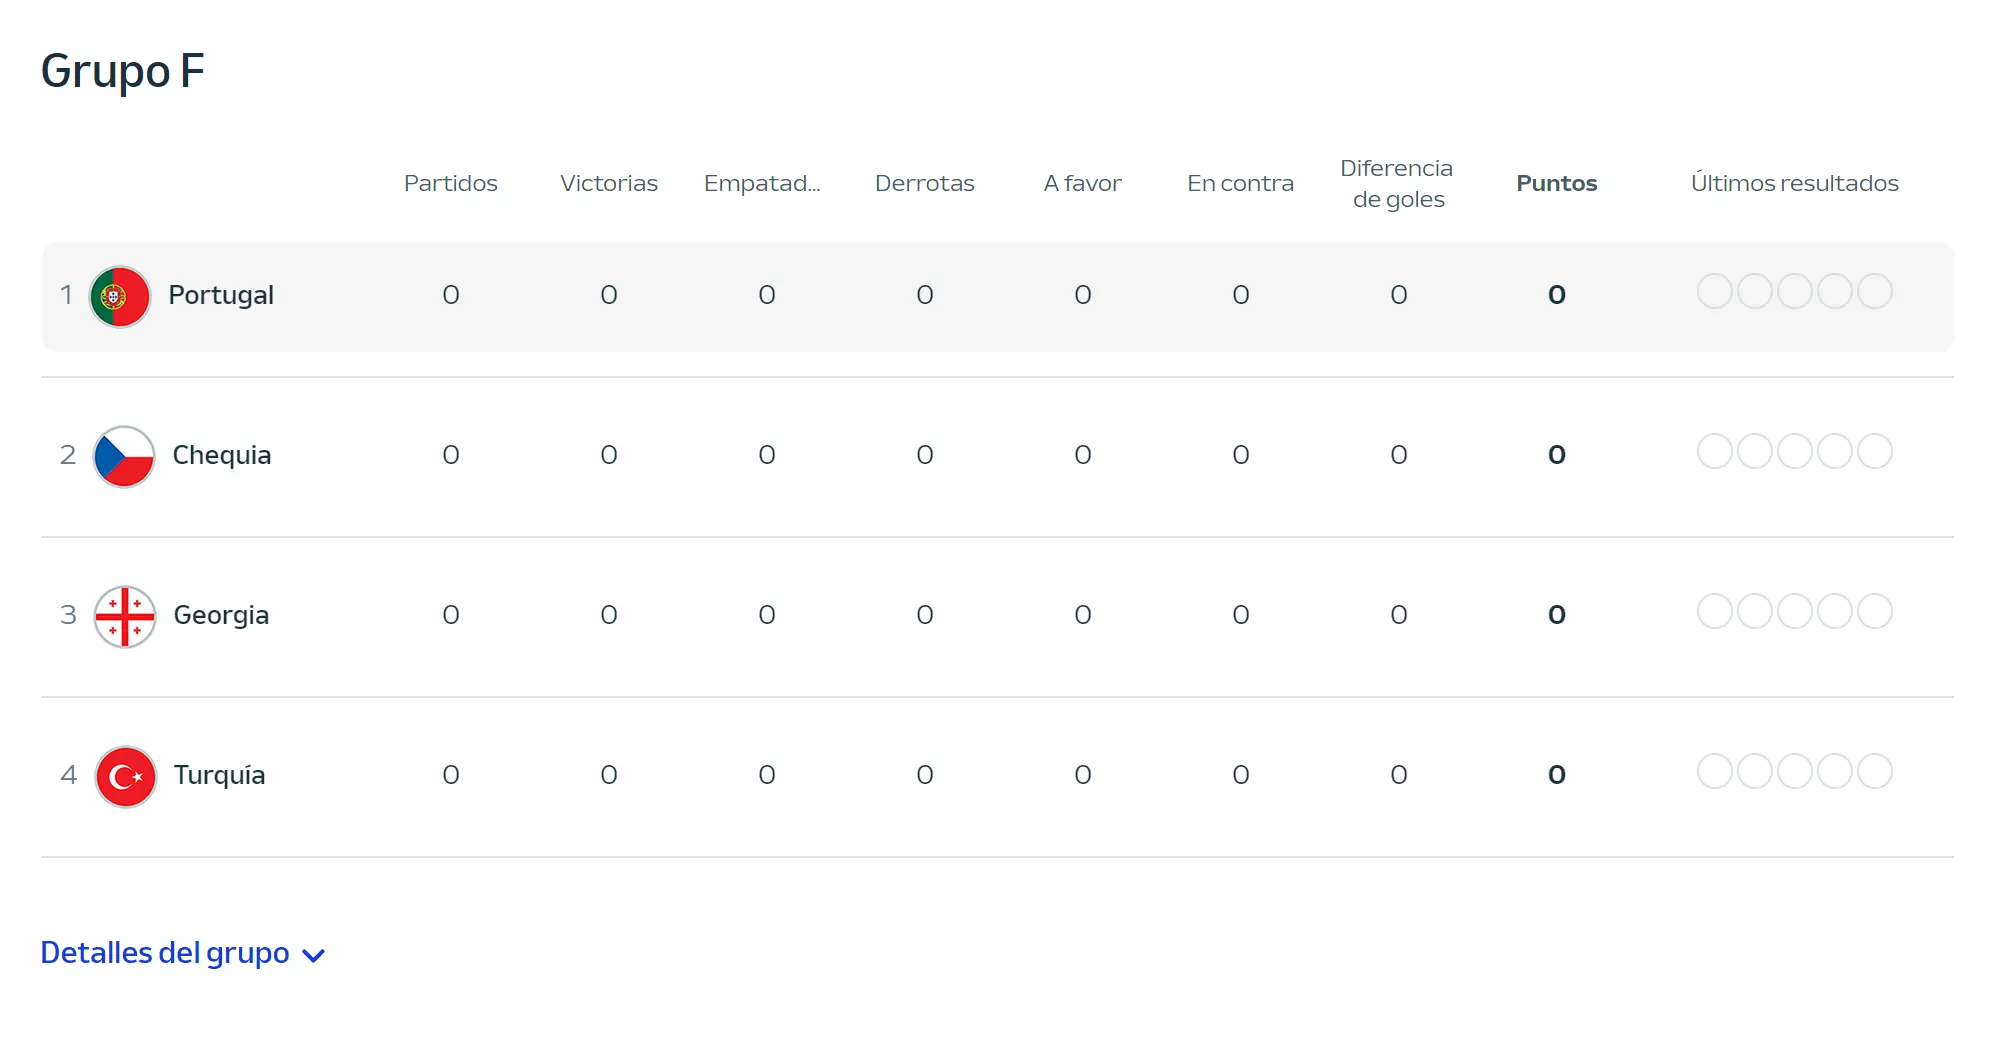Click Chequia's Diferencia de goles value

click(1399, 455)
